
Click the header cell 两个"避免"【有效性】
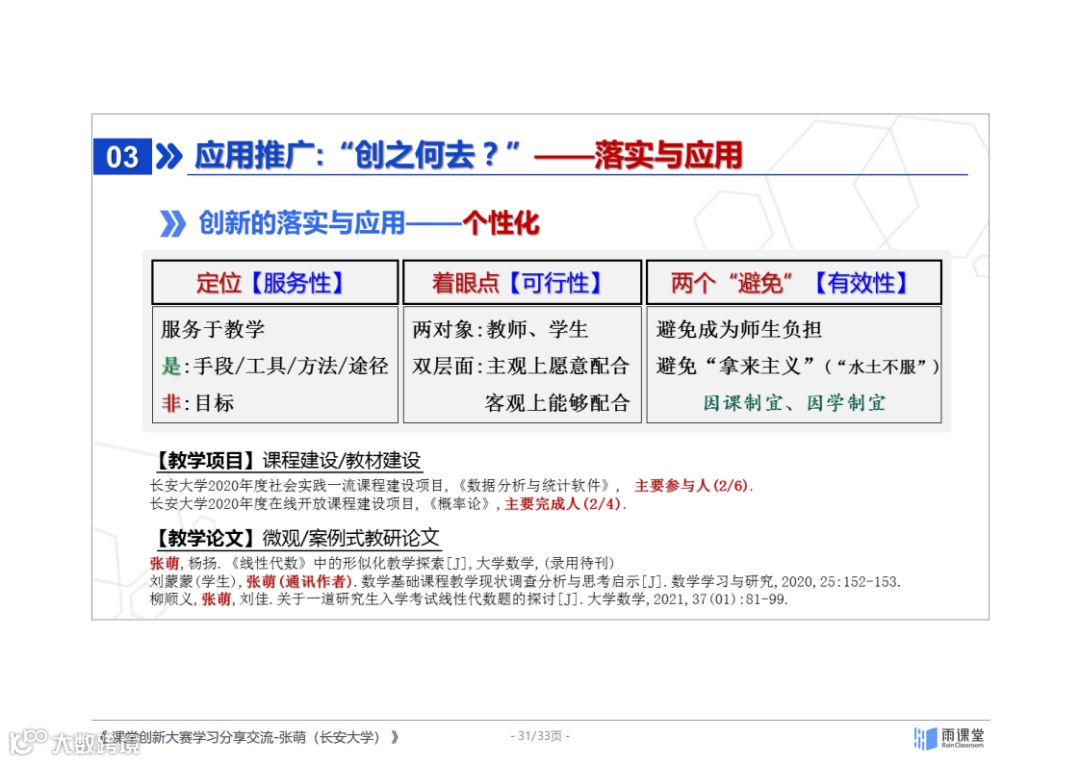tap(793, 282)
